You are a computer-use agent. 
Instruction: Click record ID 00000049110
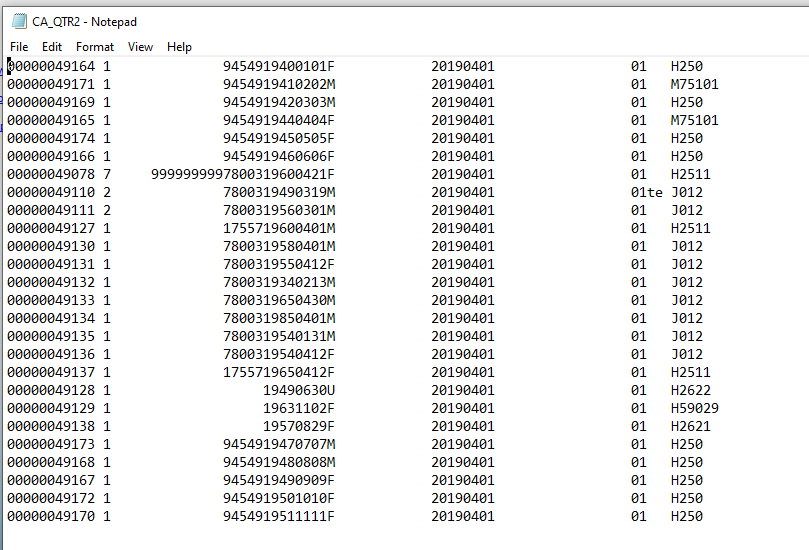coord(51,192)
